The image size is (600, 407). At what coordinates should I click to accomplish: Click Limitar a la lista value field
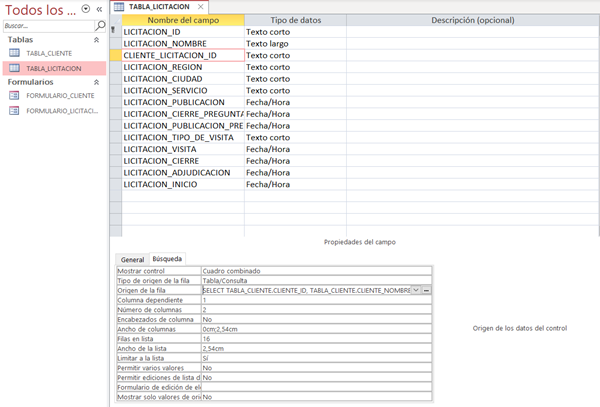pyautogui.click(x=316, y=358)
